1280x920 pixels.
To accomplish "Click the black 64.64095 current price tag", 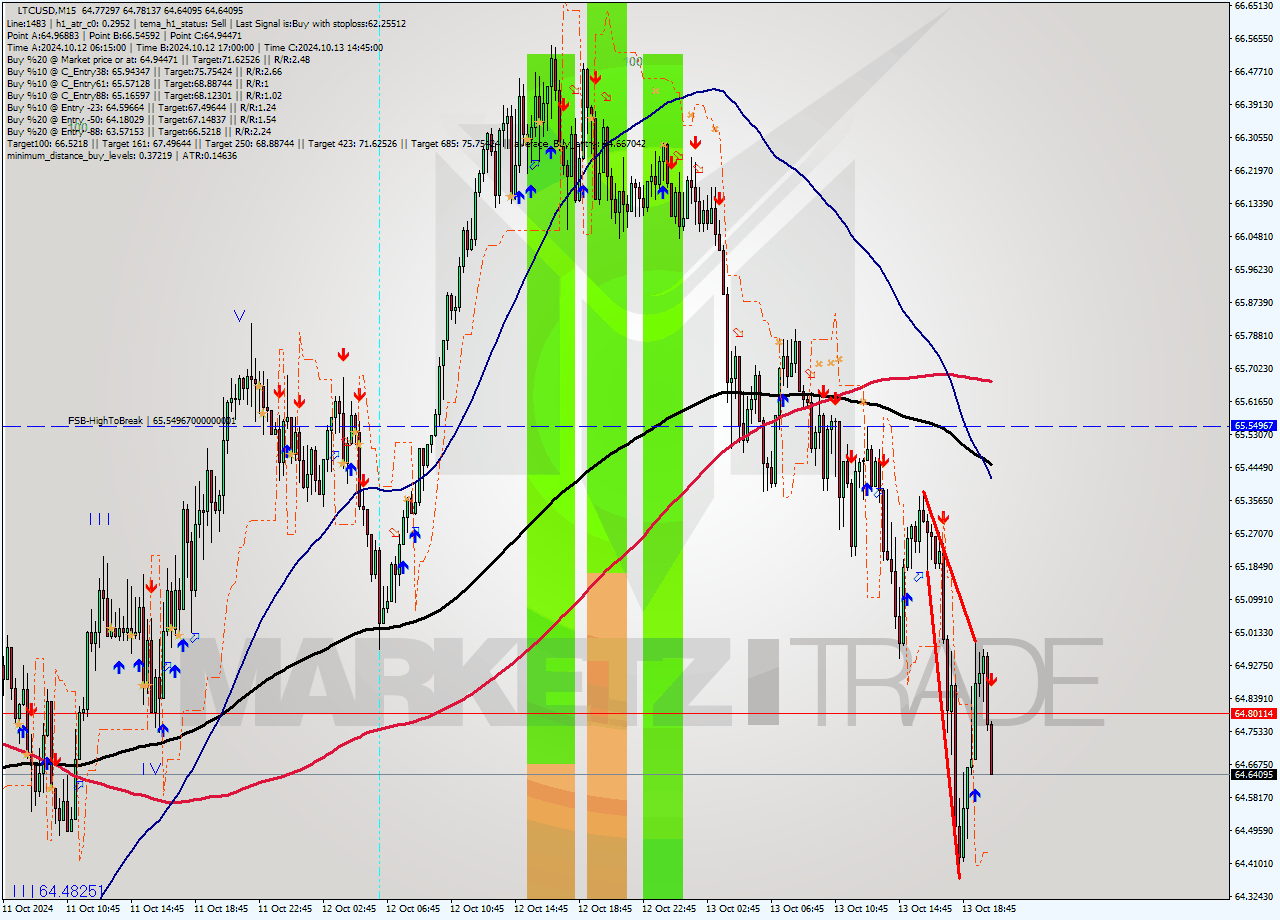I will click(x=1253, y=774).
